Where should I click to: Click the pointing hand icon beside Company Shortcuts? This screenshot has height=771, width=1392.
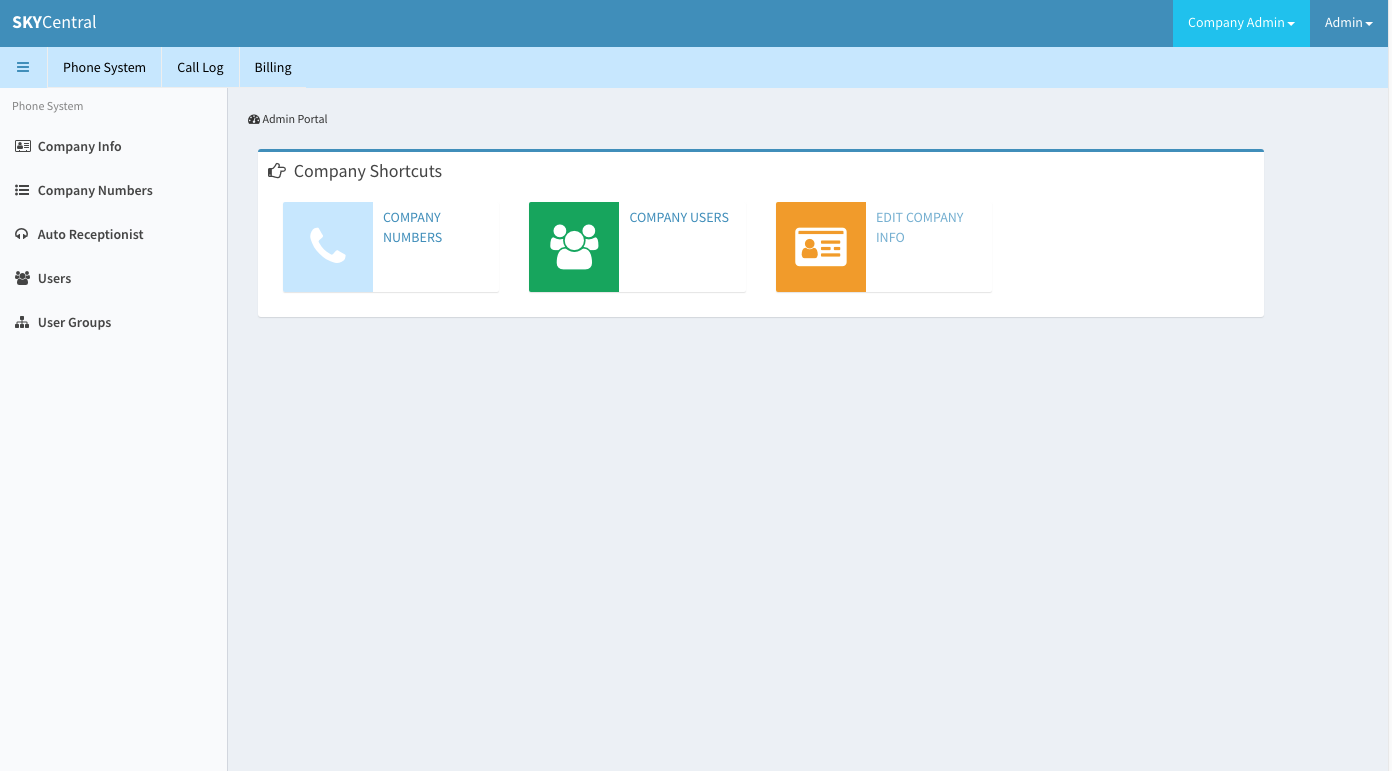tap(277, 171)
